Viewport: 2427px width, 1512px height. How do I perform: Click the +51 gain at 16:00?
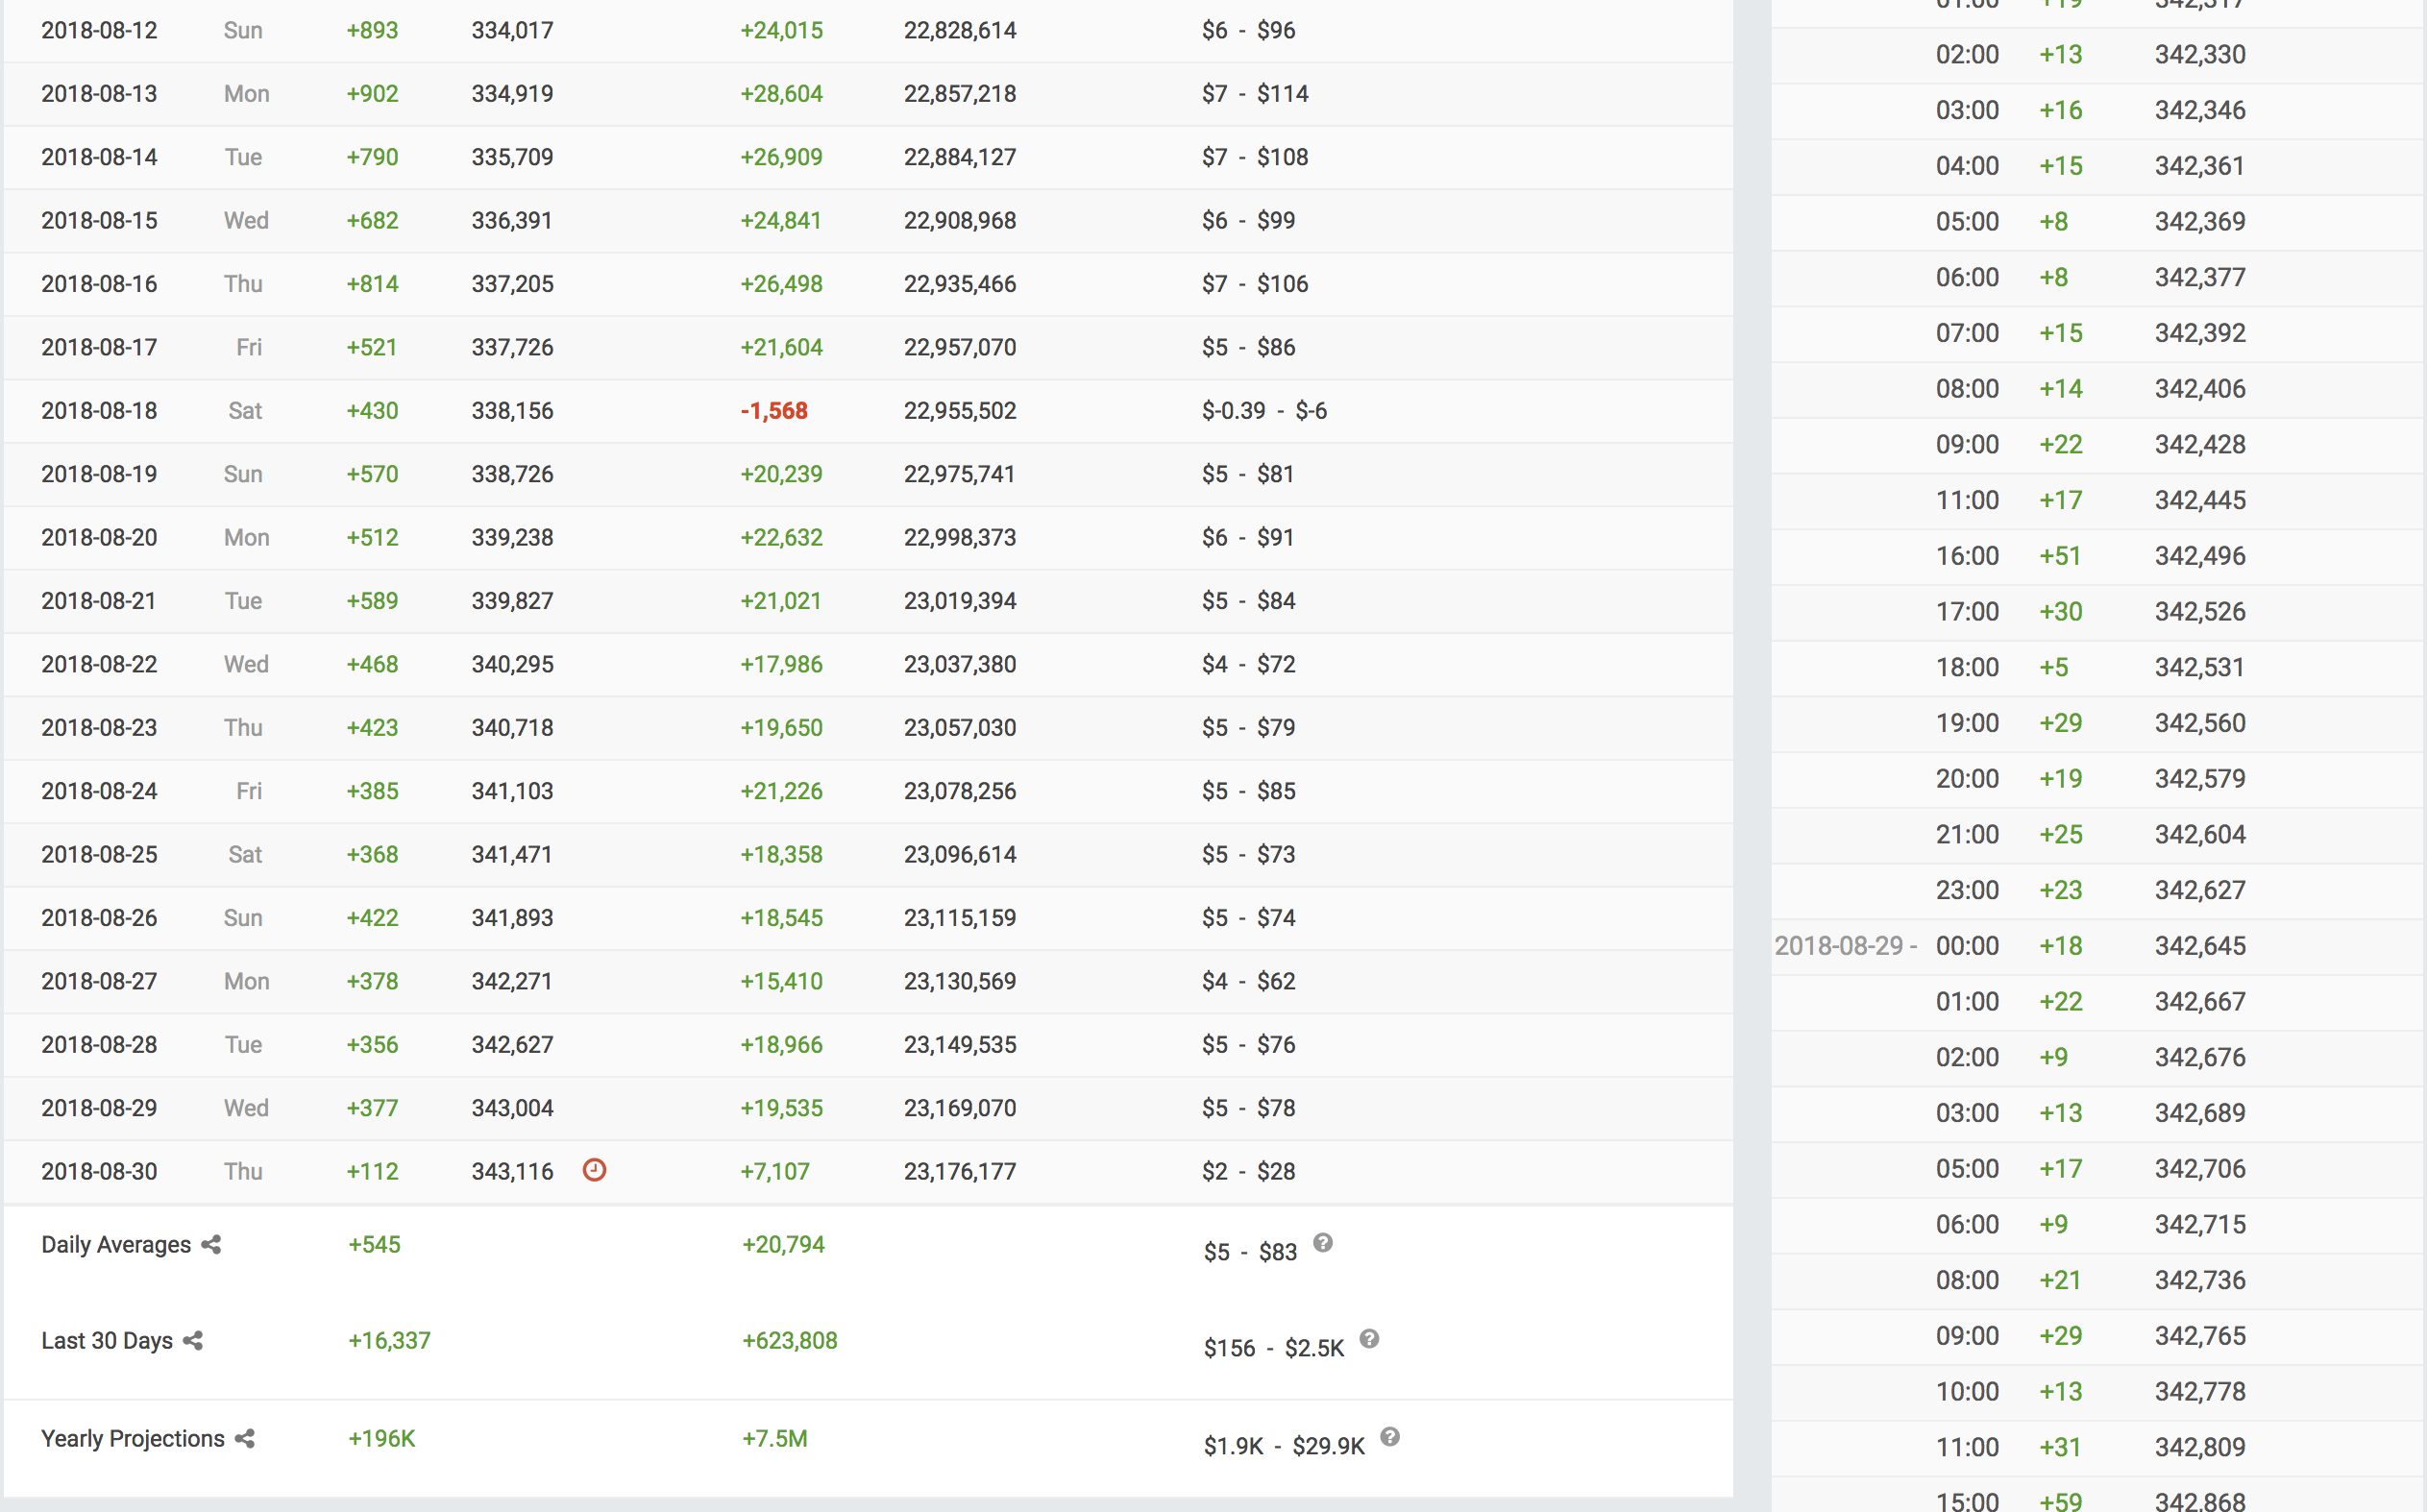point(2060,556)
